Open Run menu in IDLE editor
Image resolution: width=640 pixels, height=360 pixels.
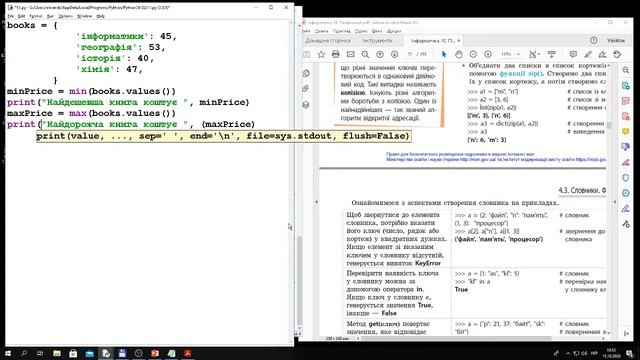click(50, 16)
